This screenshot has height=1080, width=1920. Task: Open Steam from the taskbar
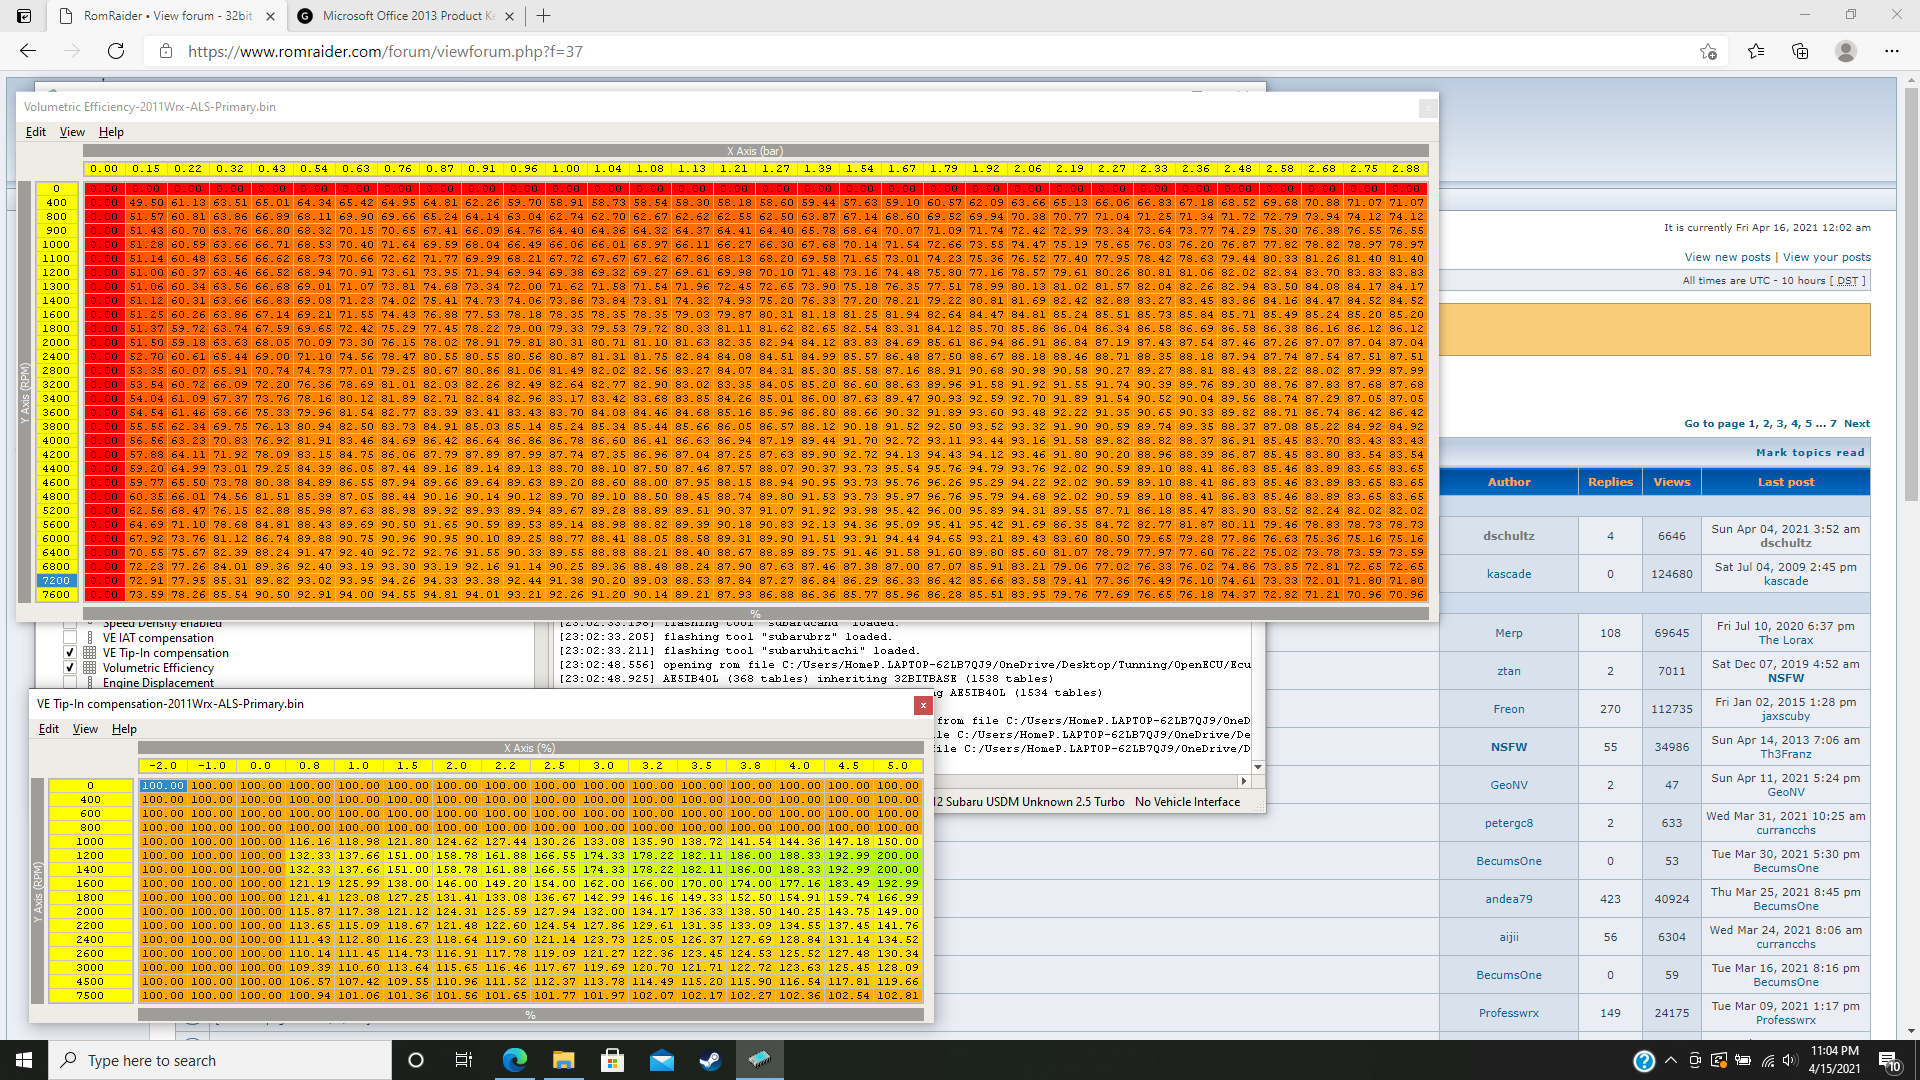click(710, 1060)
